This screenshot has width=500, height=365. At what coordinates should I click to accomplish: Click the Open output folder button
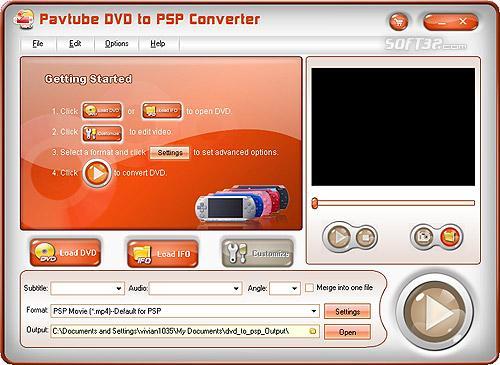[x=347, y=332]
